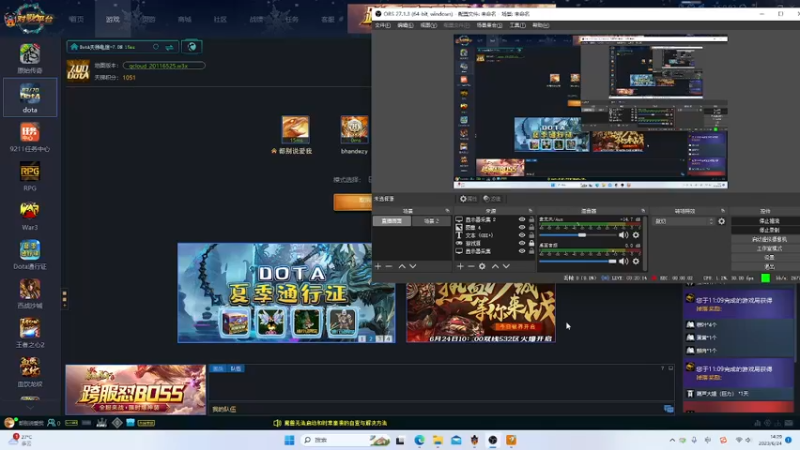
Task: Open File Explorer from taskbar
Action: 438,440
